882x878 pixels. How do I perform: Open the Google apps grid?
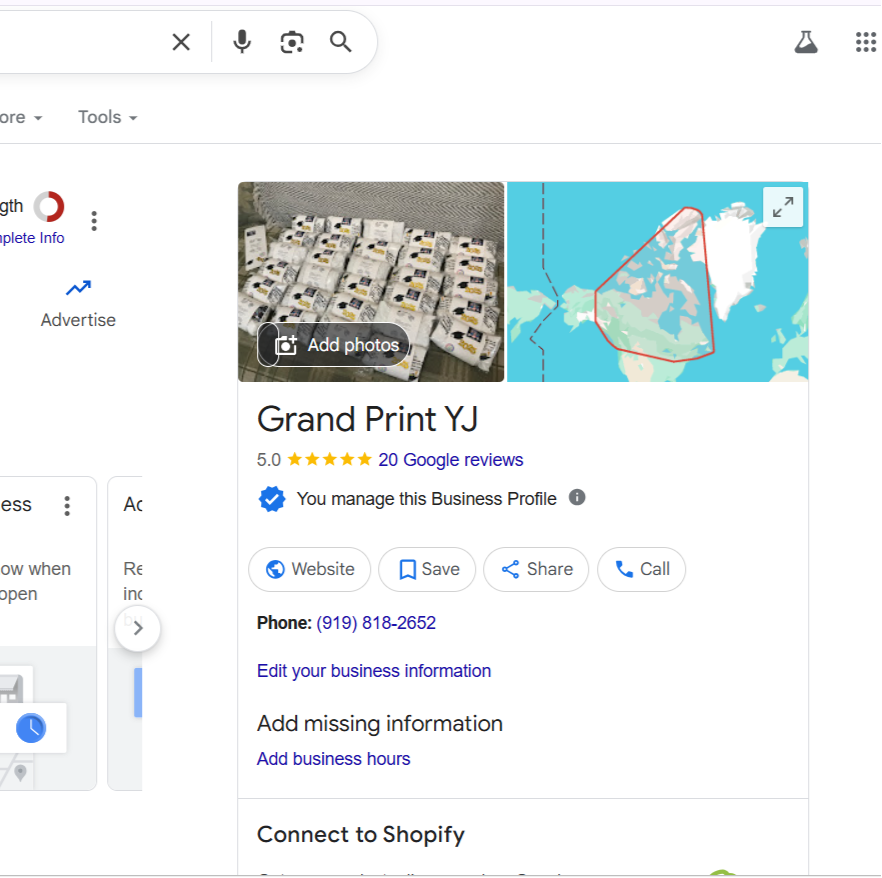pos(865,42)
